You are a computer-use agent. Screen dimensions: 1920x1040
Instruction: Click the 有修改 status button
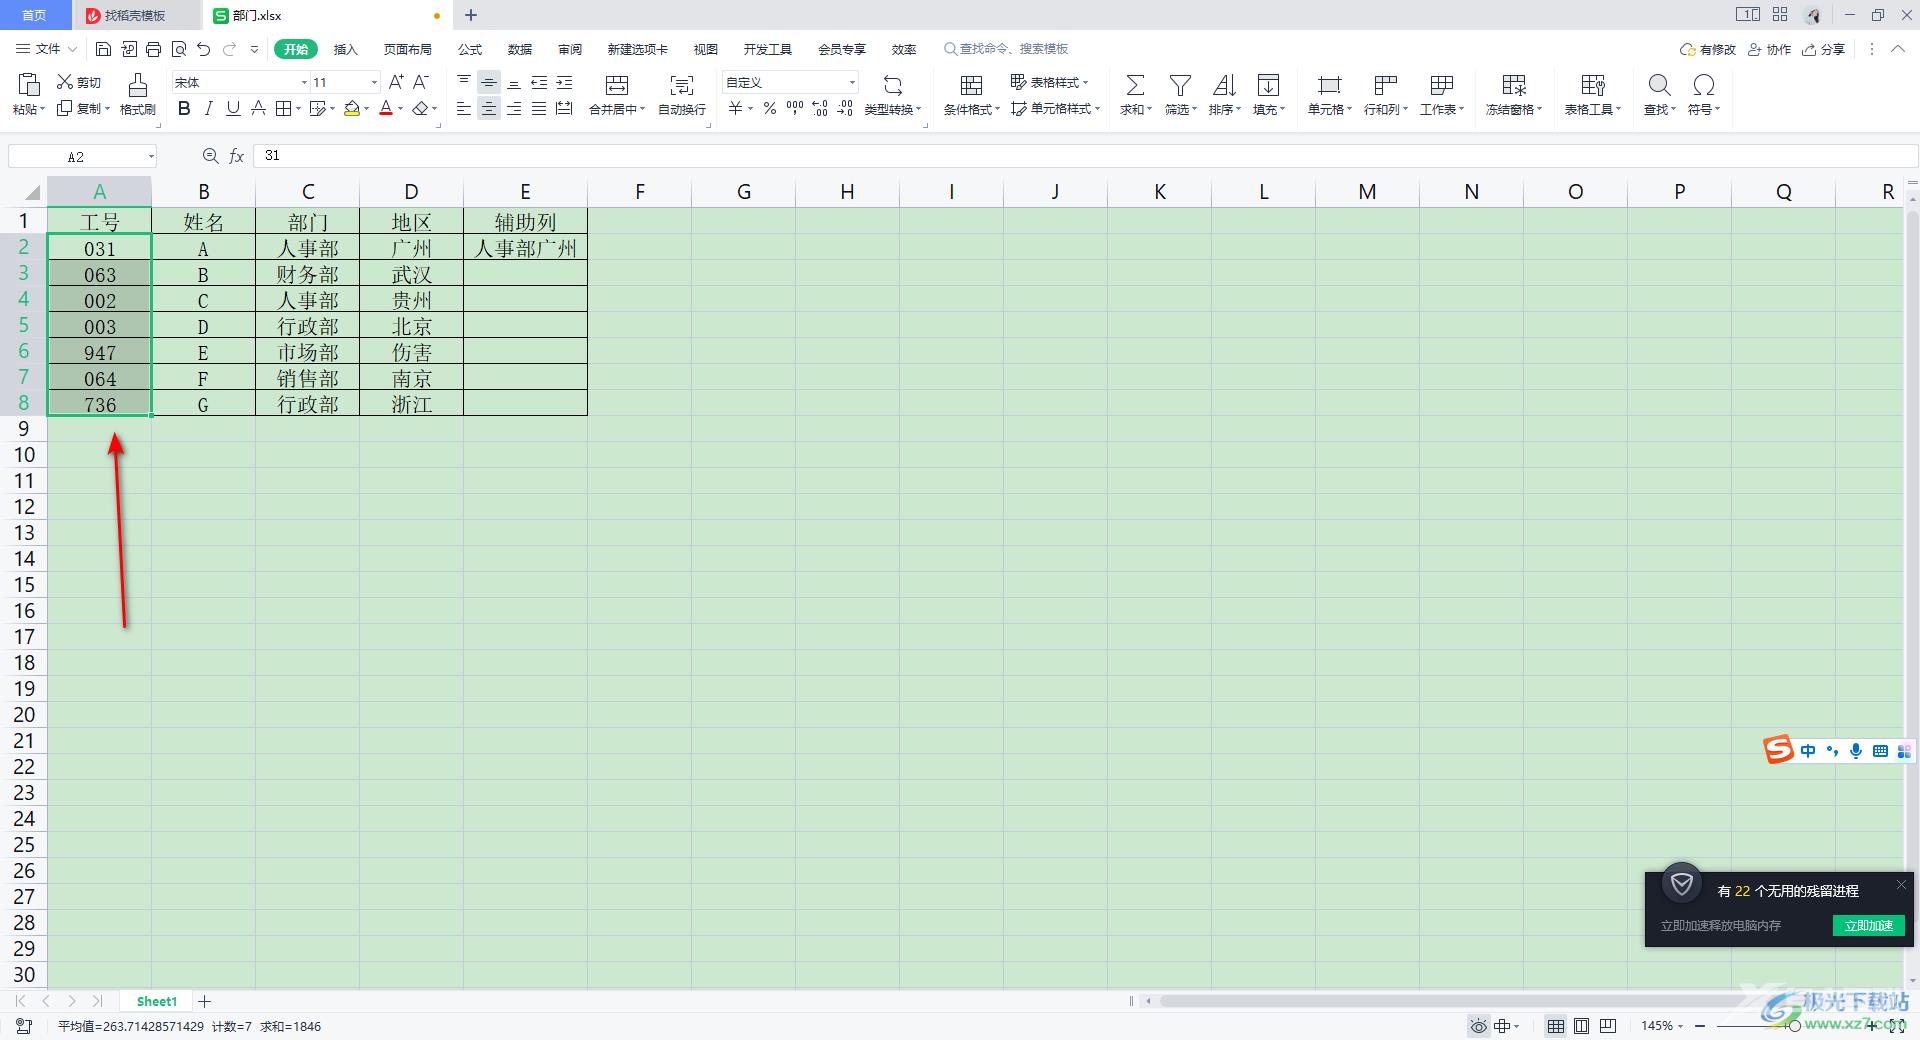pyautogui.click(x=1708, y=49)
